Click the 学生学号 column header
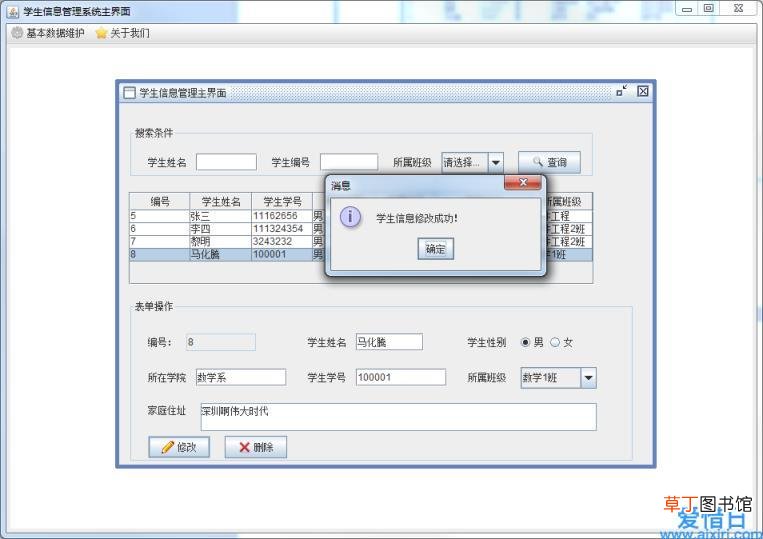Image resolution: width=763 pixels, height=539 pixels. tap(282, 201)
